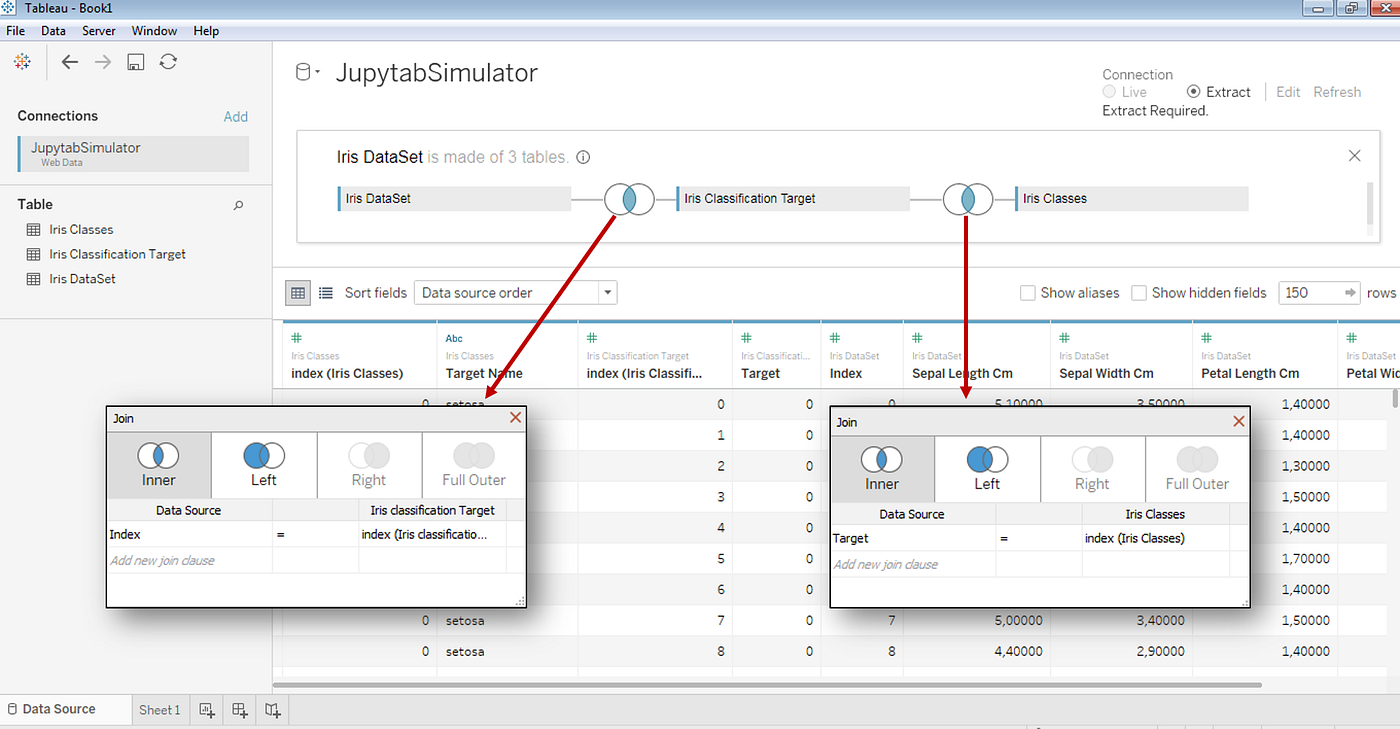The width and height of the screenshot is (1400, 729).
Task: Switch to the Sheet 1 tab
Action: pyautogui.click(x=159, y=709)
